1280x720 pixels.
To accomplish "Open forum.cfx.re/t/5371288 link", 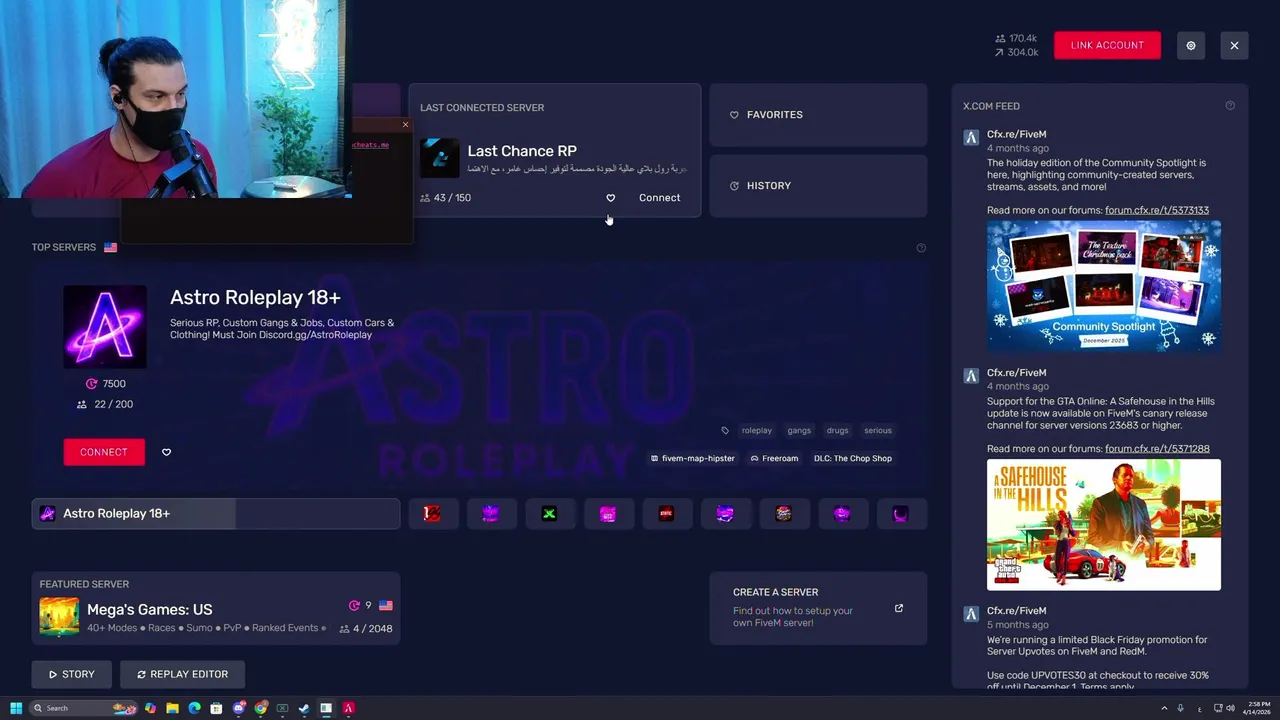I will click(x=1157, y=449).
